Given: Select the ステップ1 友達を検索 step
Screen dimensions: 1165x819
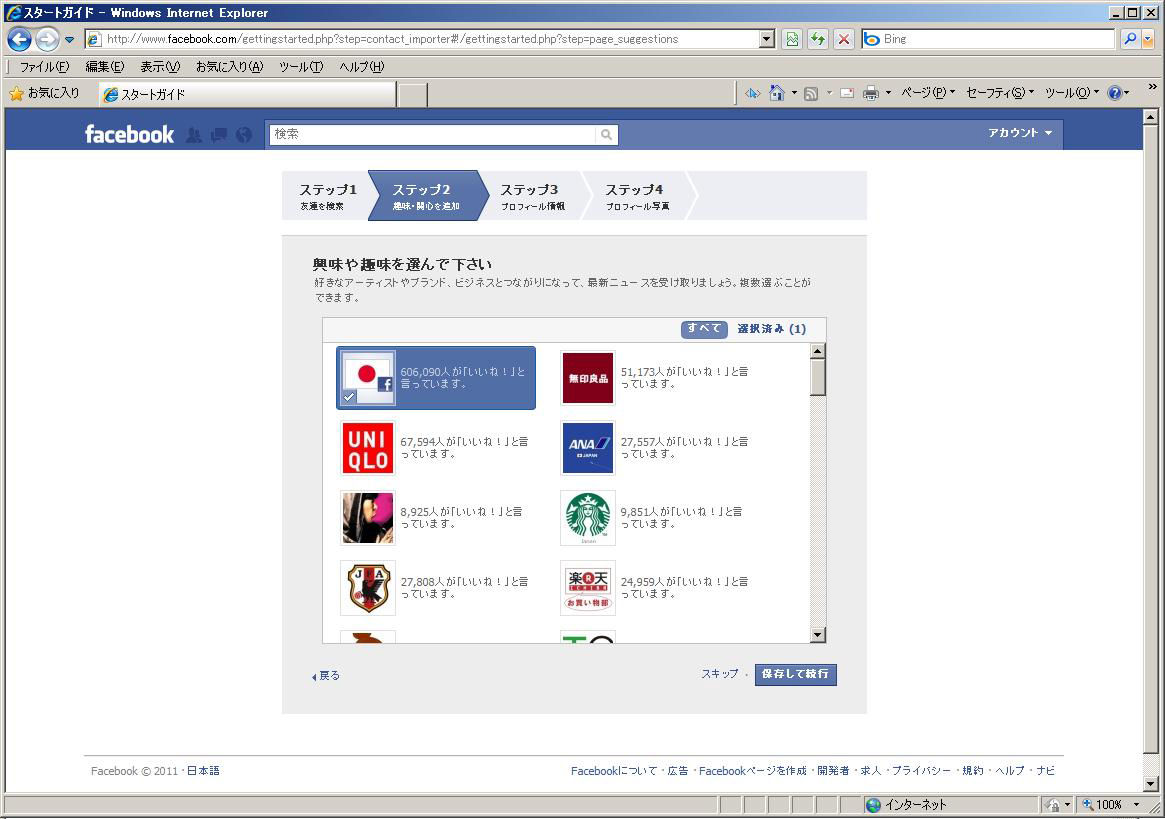Looking at the screenshot, I should (328, 196).
